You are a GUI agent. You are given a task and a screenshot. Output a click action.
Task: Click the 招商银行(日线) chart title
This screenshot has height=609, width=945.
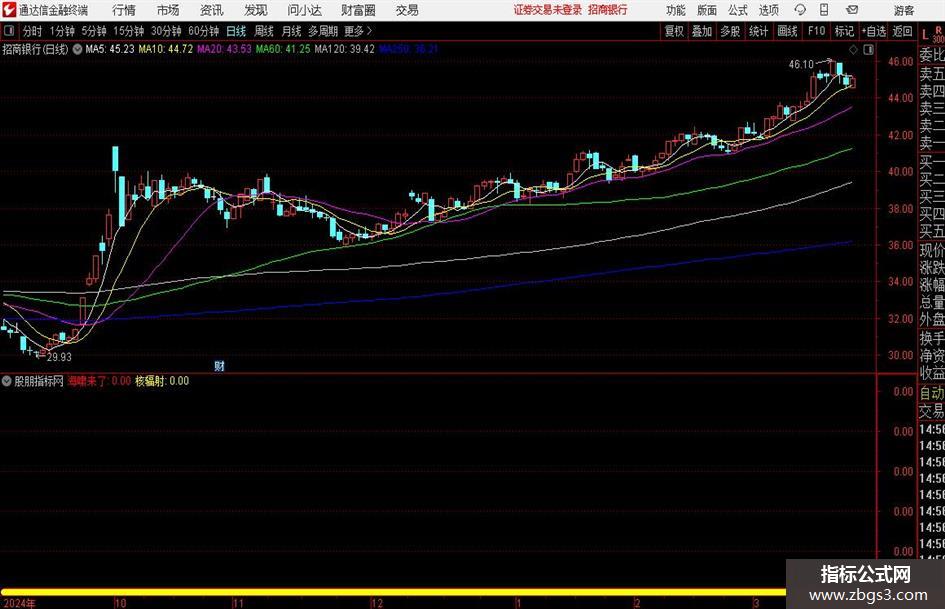35,49
